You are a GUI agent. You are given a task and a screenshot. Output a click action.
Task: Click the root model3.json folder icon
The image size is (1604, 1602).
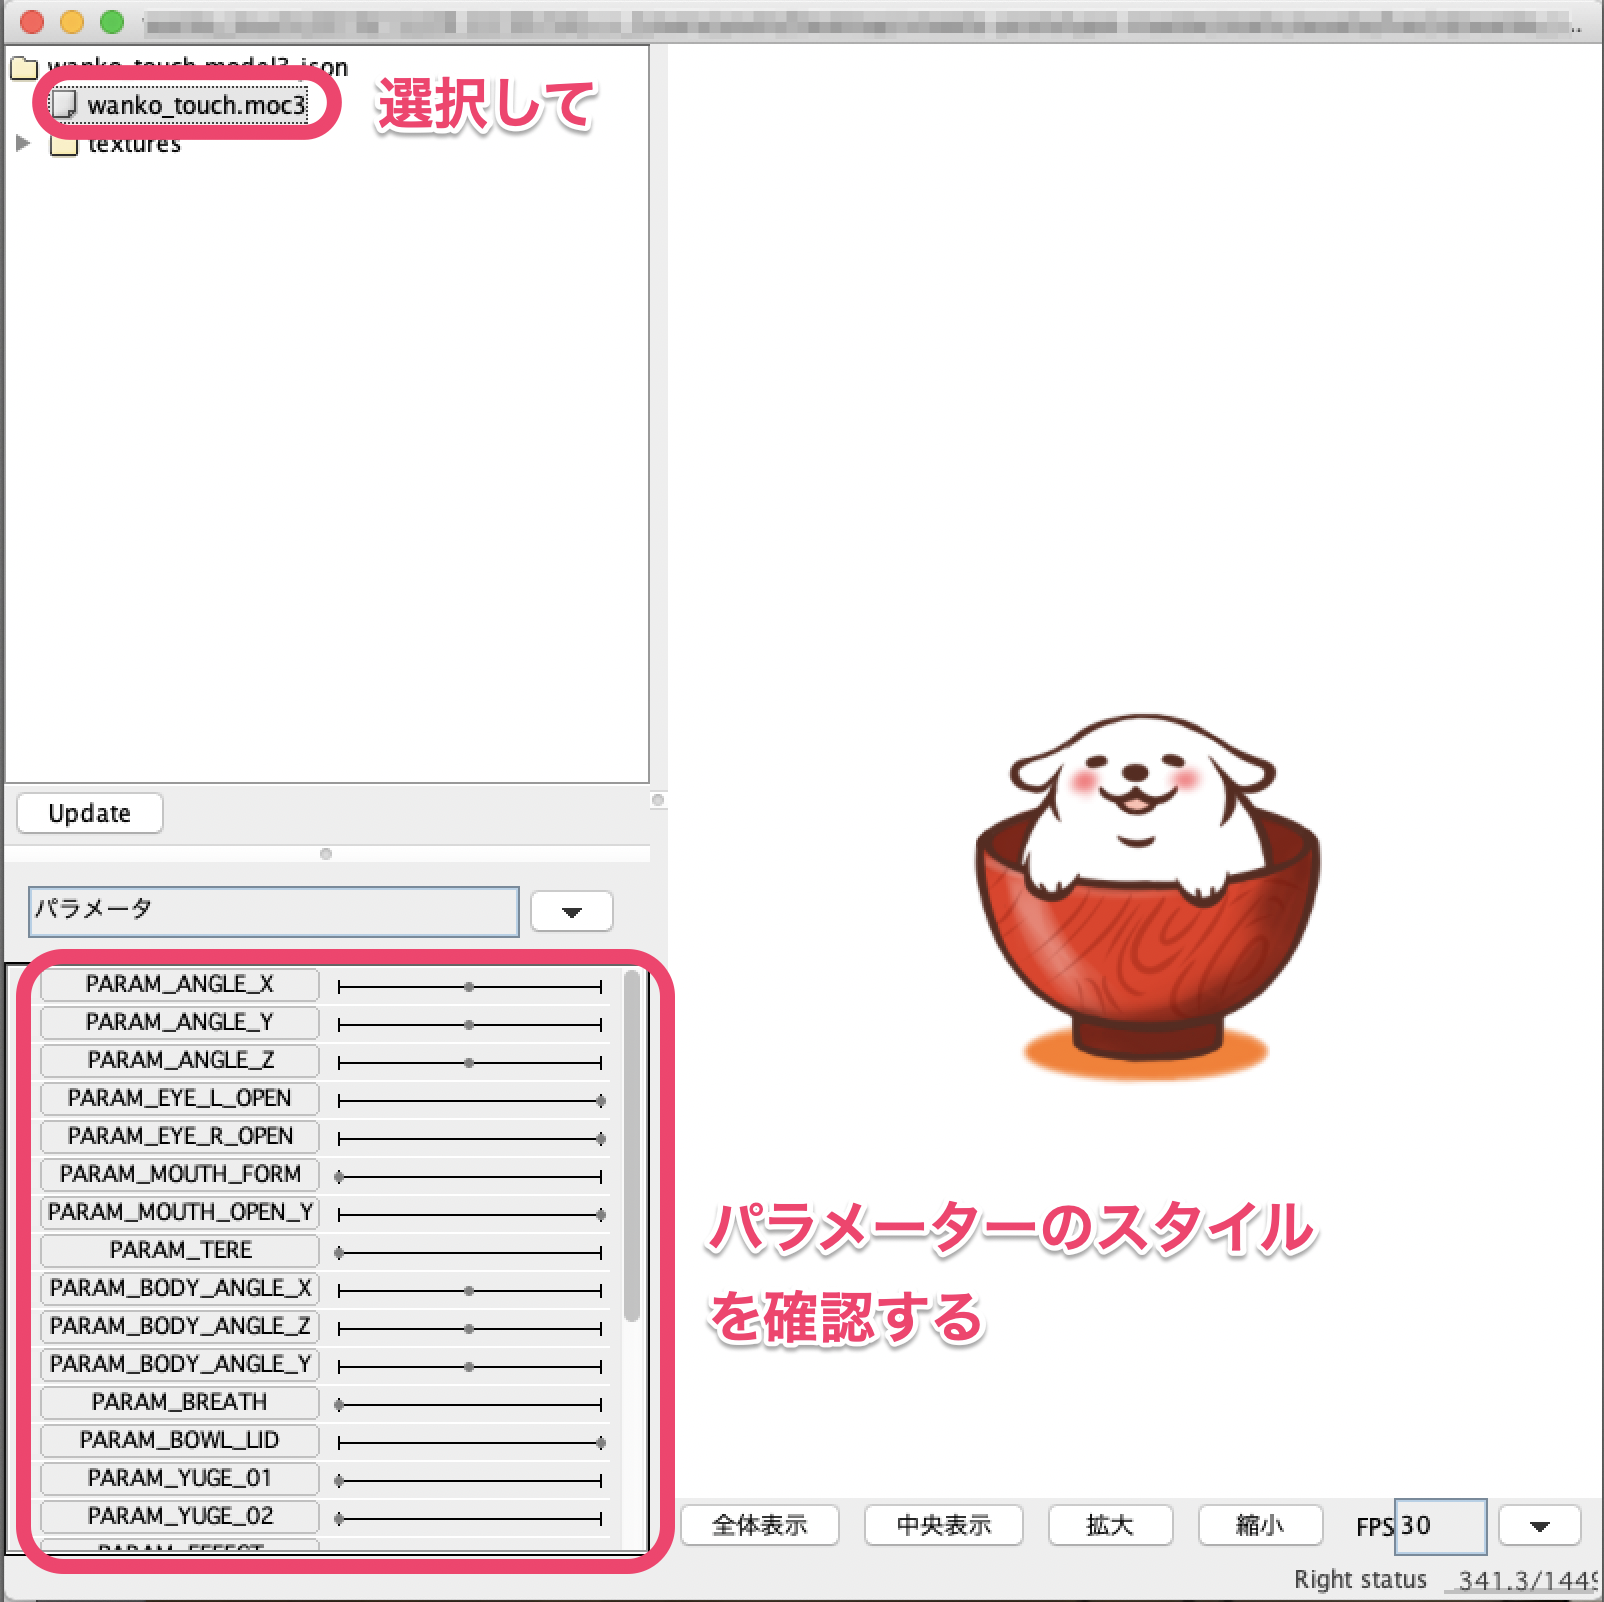(x=24, y=68)
